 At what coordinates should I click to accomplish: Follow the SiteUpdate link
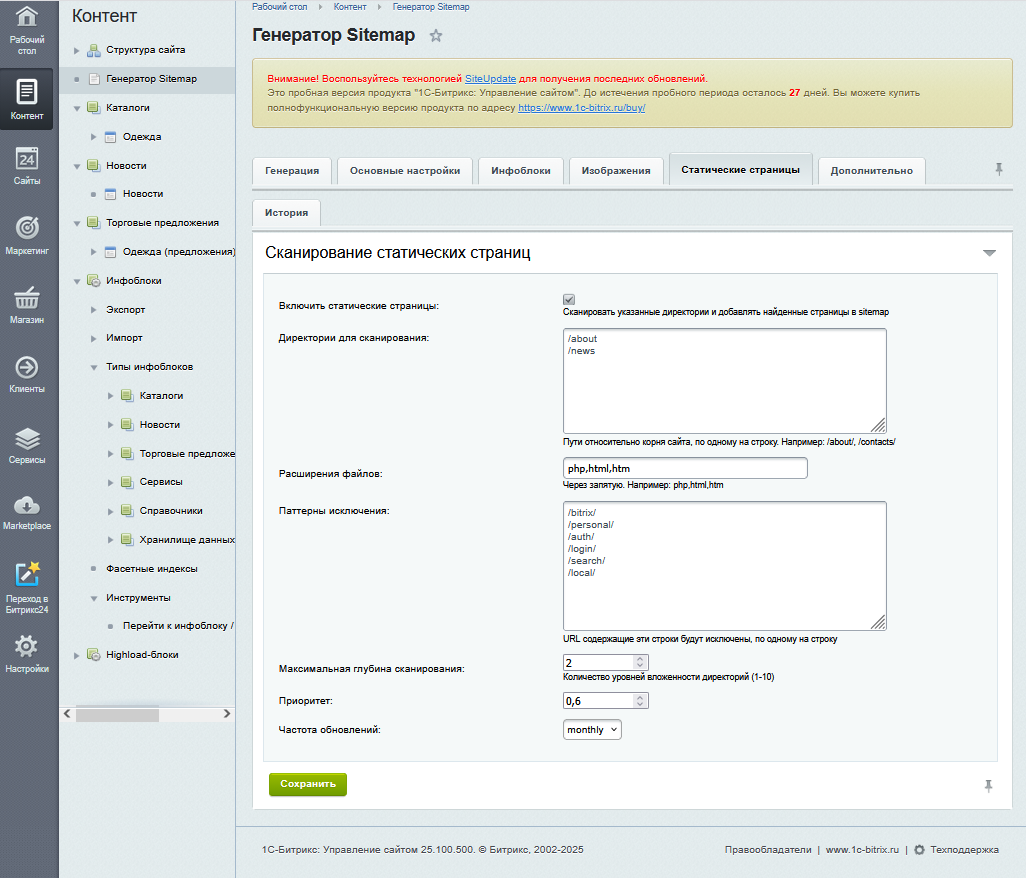click(490, 78)
